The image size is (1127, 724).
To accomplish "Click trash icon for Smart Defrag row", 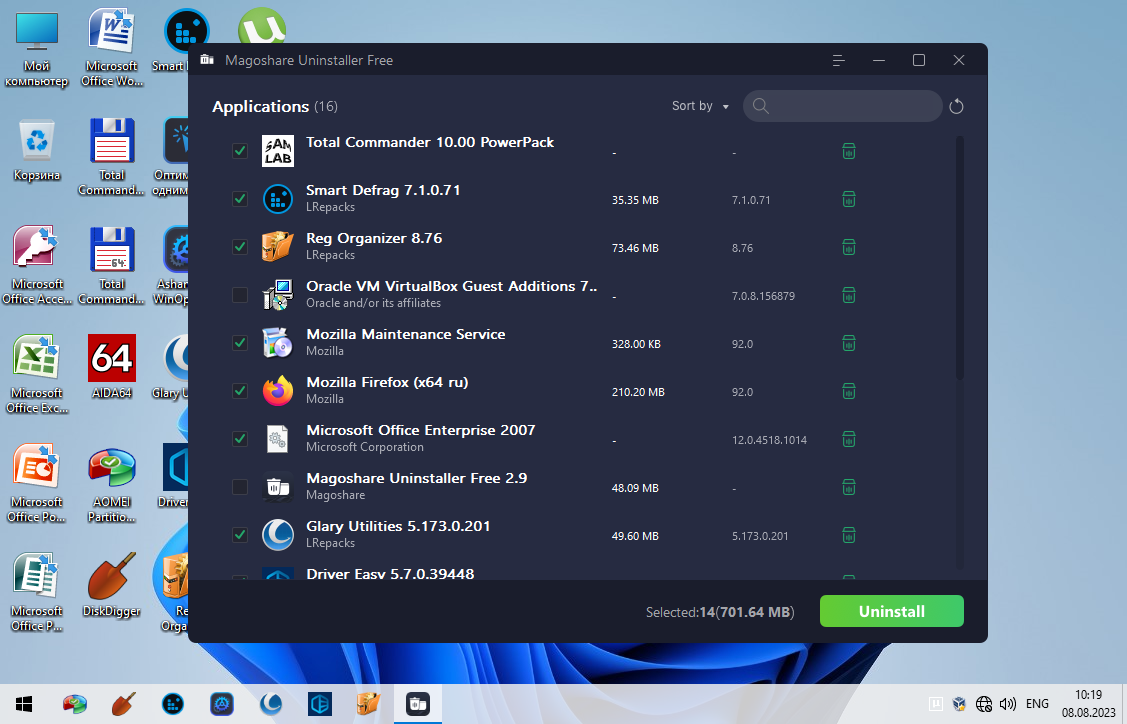I will [849, 199].
